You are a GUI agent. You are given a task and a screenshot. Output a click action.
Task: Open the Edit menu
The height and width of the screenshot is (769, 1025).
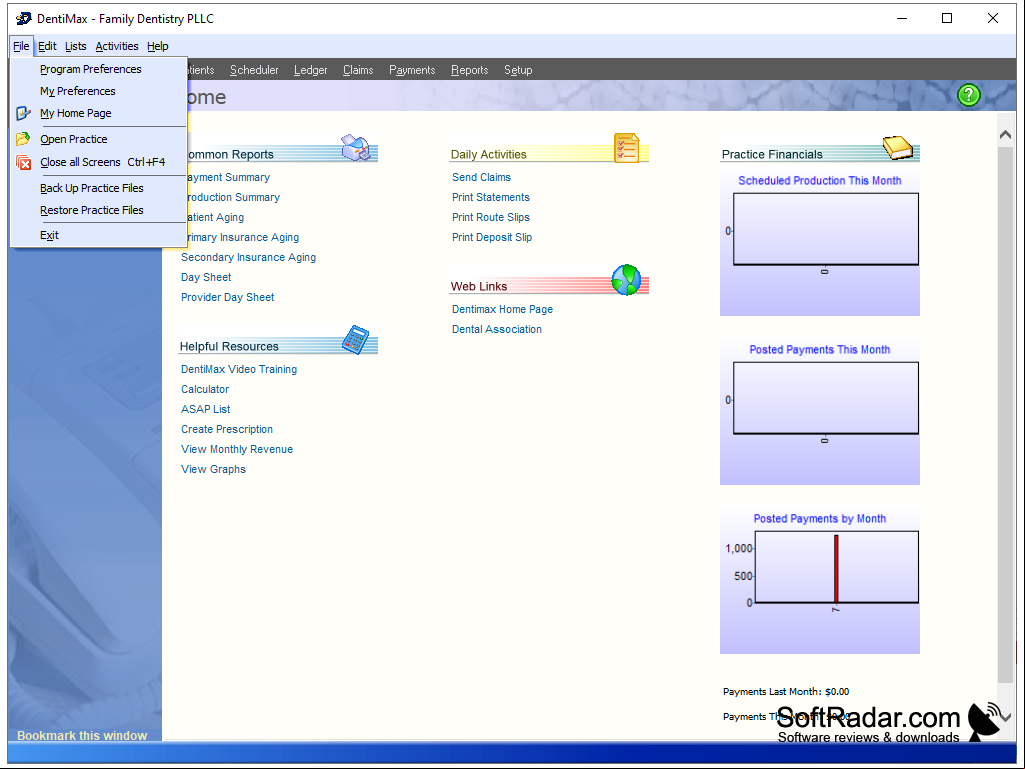(47, 46)
